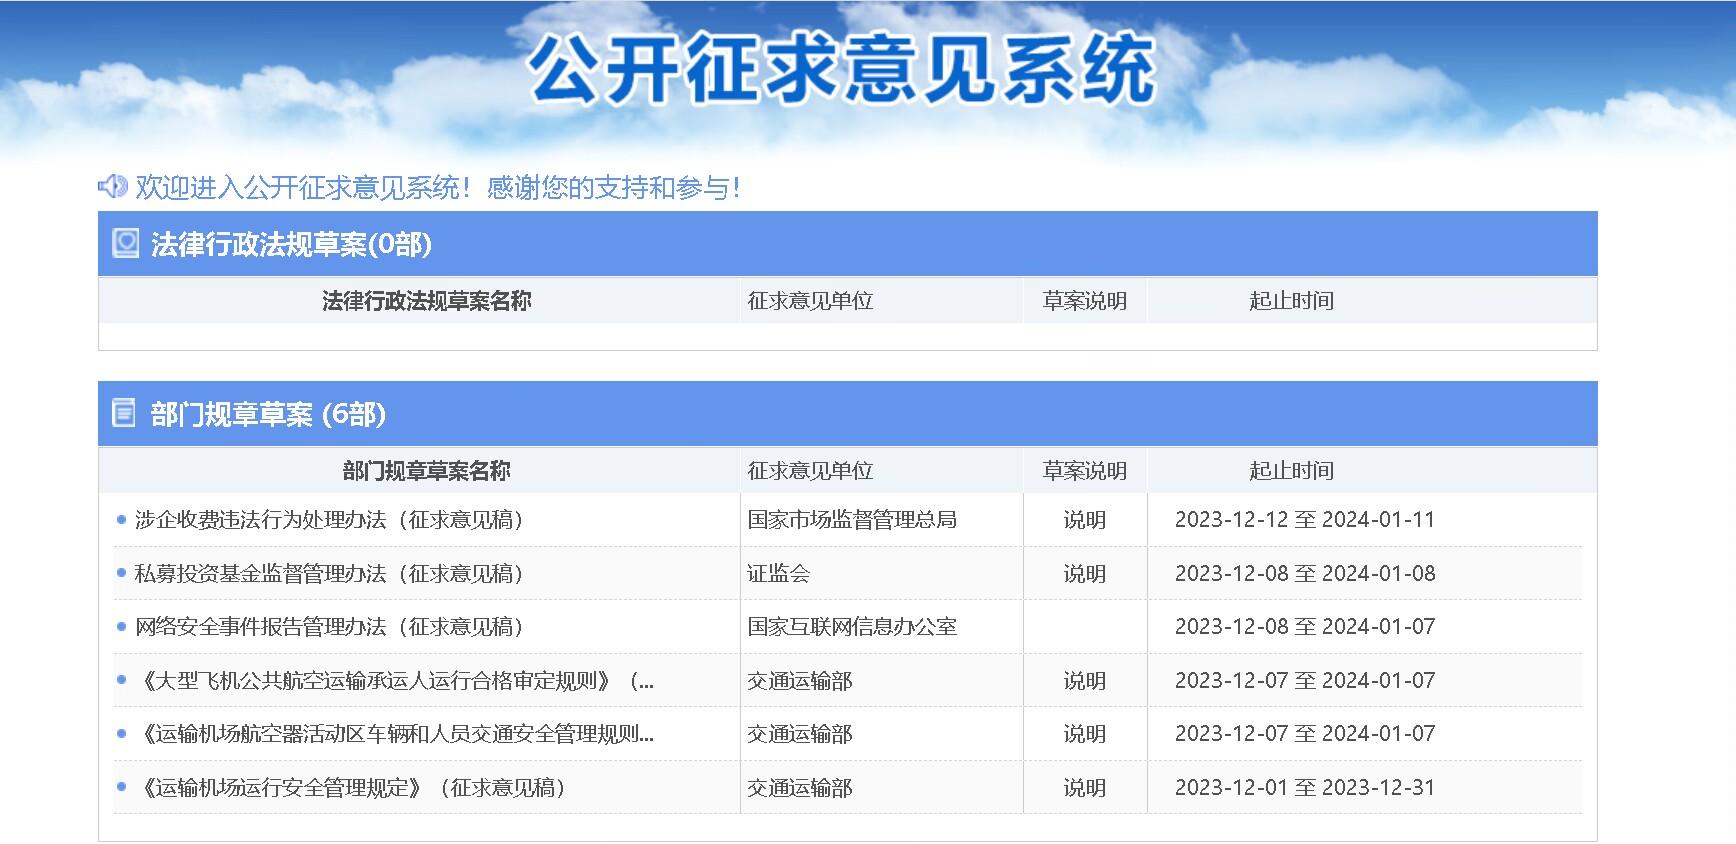Click 国家市场监督管理总局 unit cell
The height and width of the screenshot is (844, 1736).
[x=852, y=520]
